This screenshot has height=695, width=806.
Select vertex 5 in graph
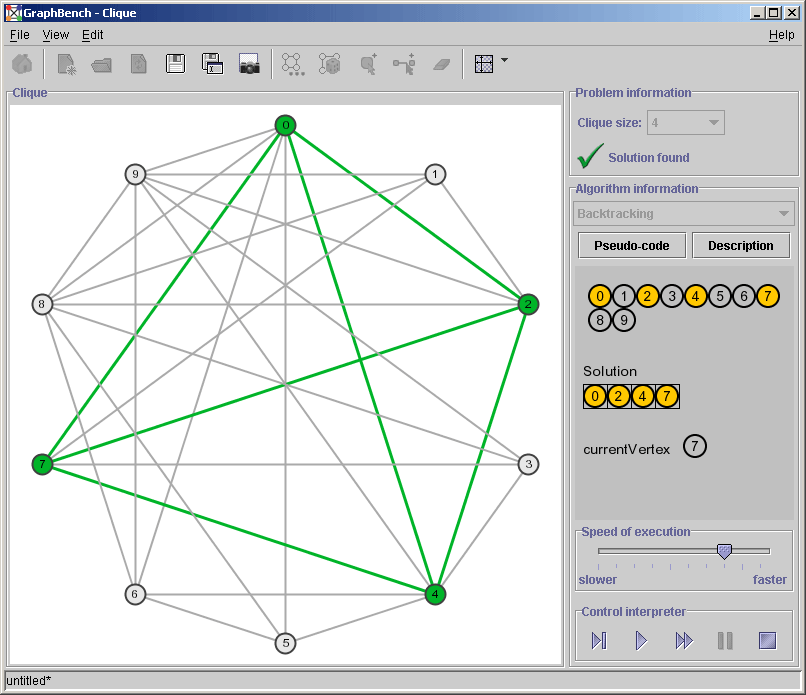click(285, 643)
